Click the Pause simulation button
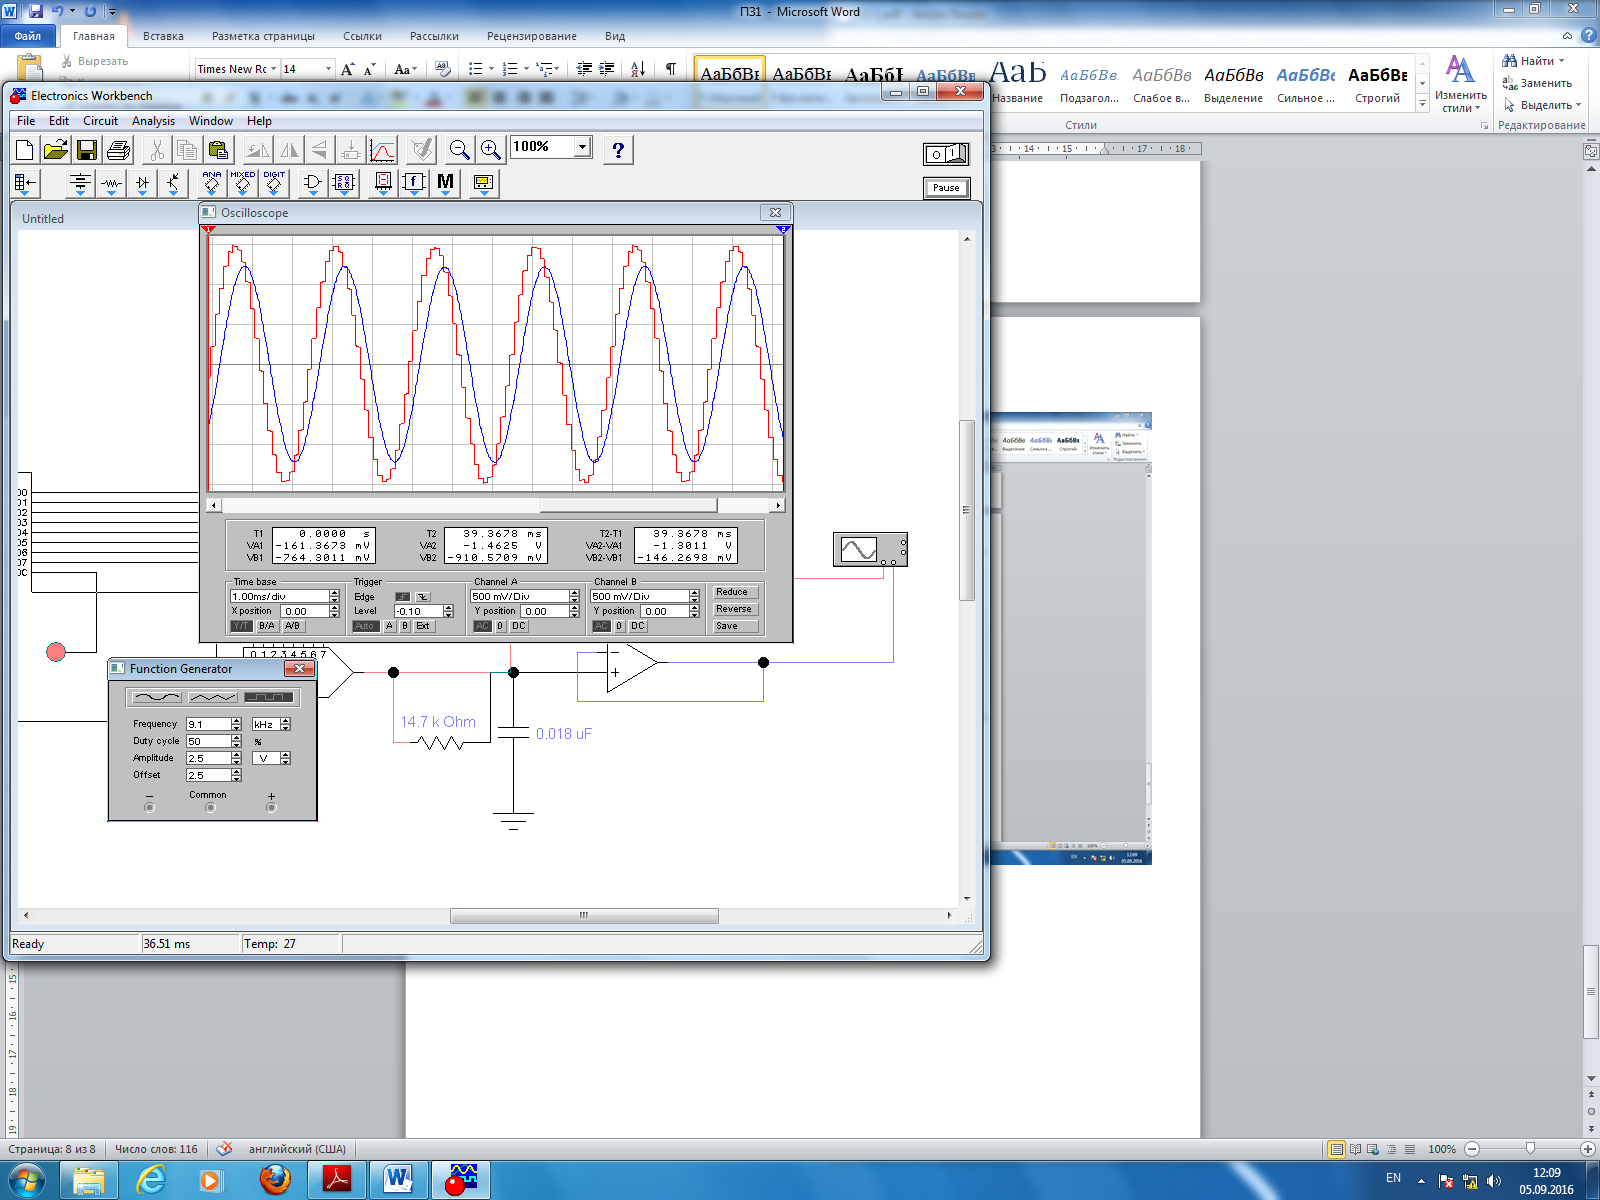 pos(946,188)
